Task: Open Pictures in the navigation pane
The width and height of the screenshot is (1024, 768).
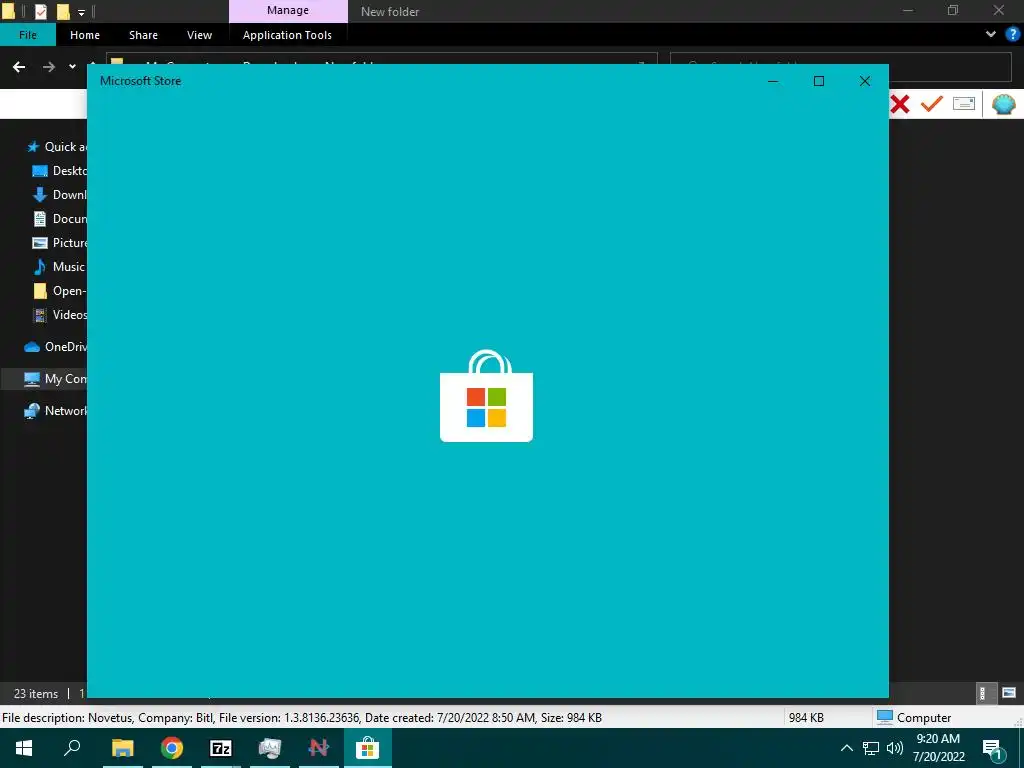Action: tap(59, 242)
